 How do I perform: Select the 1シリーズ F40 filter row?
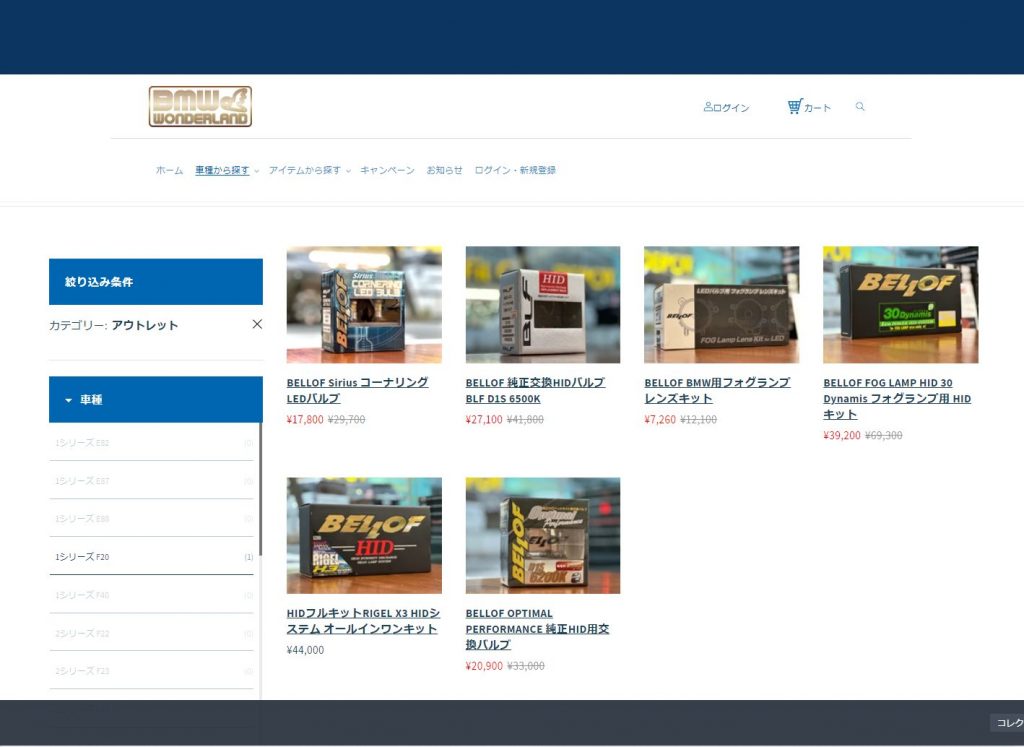(152, 595)
